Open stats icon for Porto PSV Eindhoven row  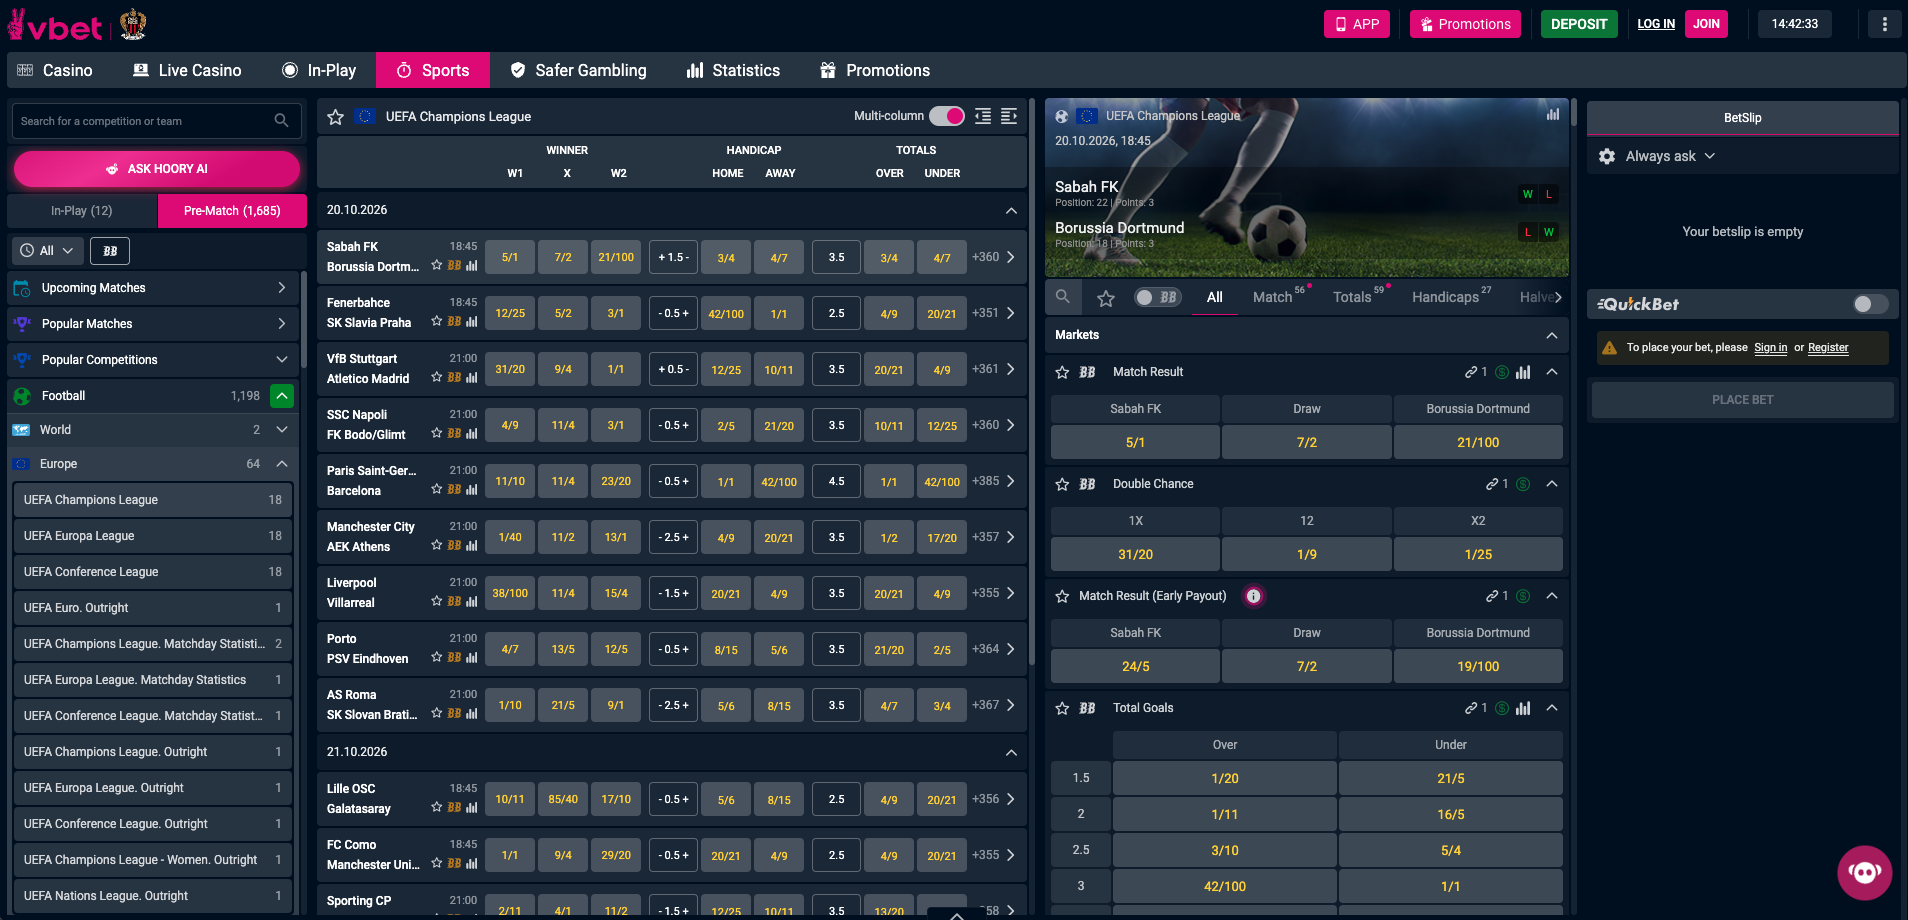[x=472, y=657]
